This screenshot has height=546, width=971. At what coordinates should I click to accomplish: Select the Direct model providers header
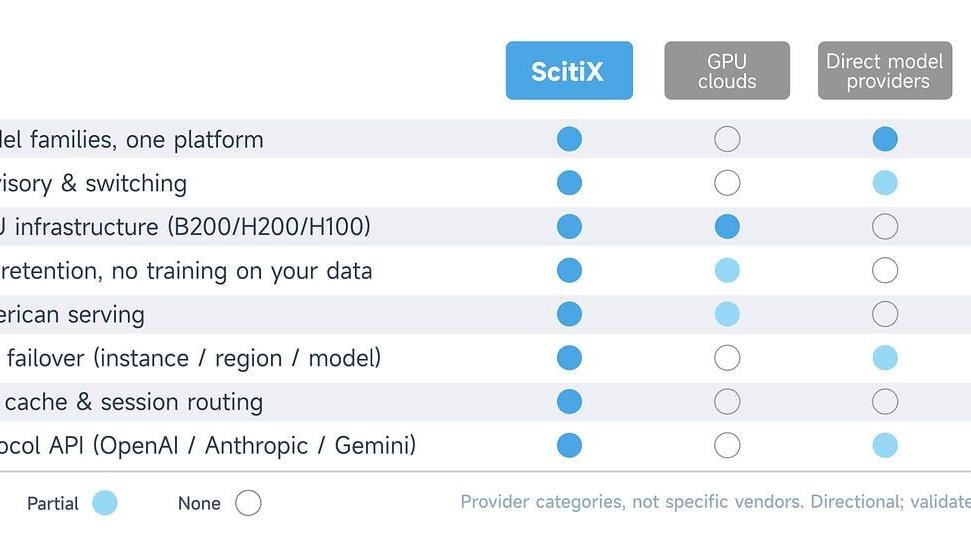click(885, 71)
